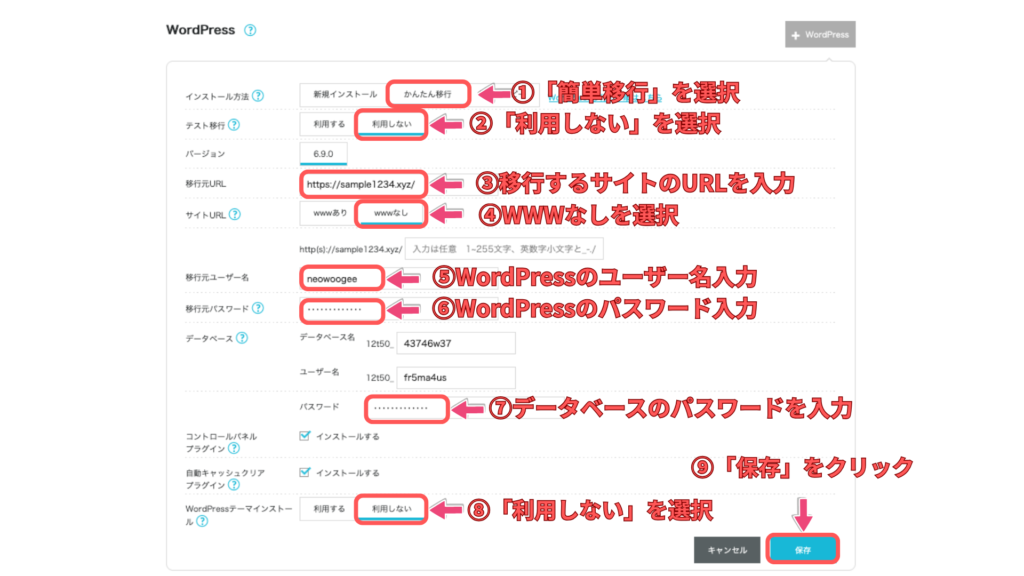The height and width of the screenshot is (576, 1024).
Task: Open help for コントロールパネルプラグイン
Action: [x=233, y=451]
